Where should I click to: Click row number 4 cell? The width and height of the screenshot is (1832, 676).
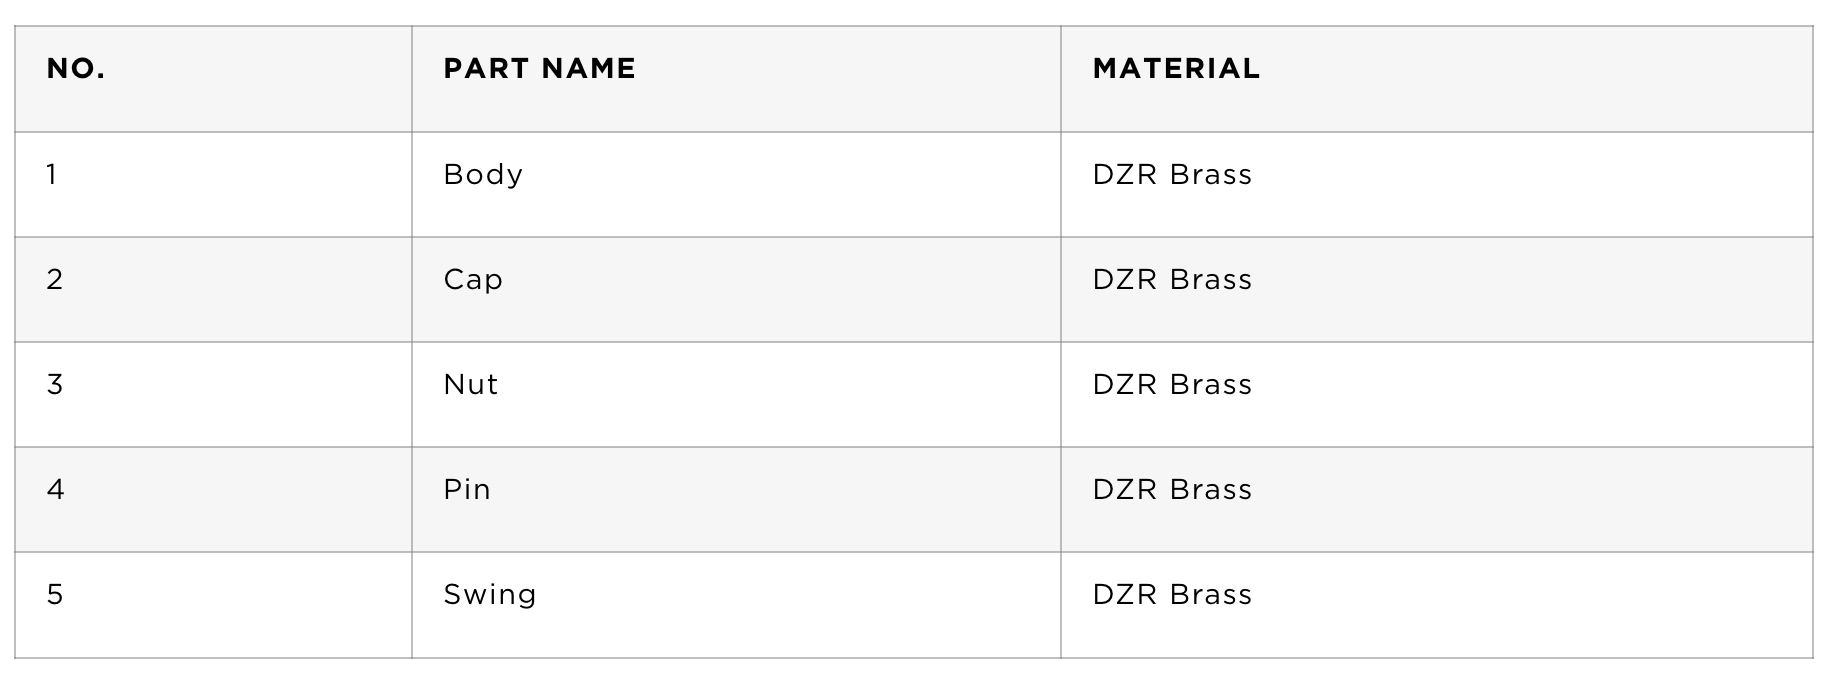[213, 499]
